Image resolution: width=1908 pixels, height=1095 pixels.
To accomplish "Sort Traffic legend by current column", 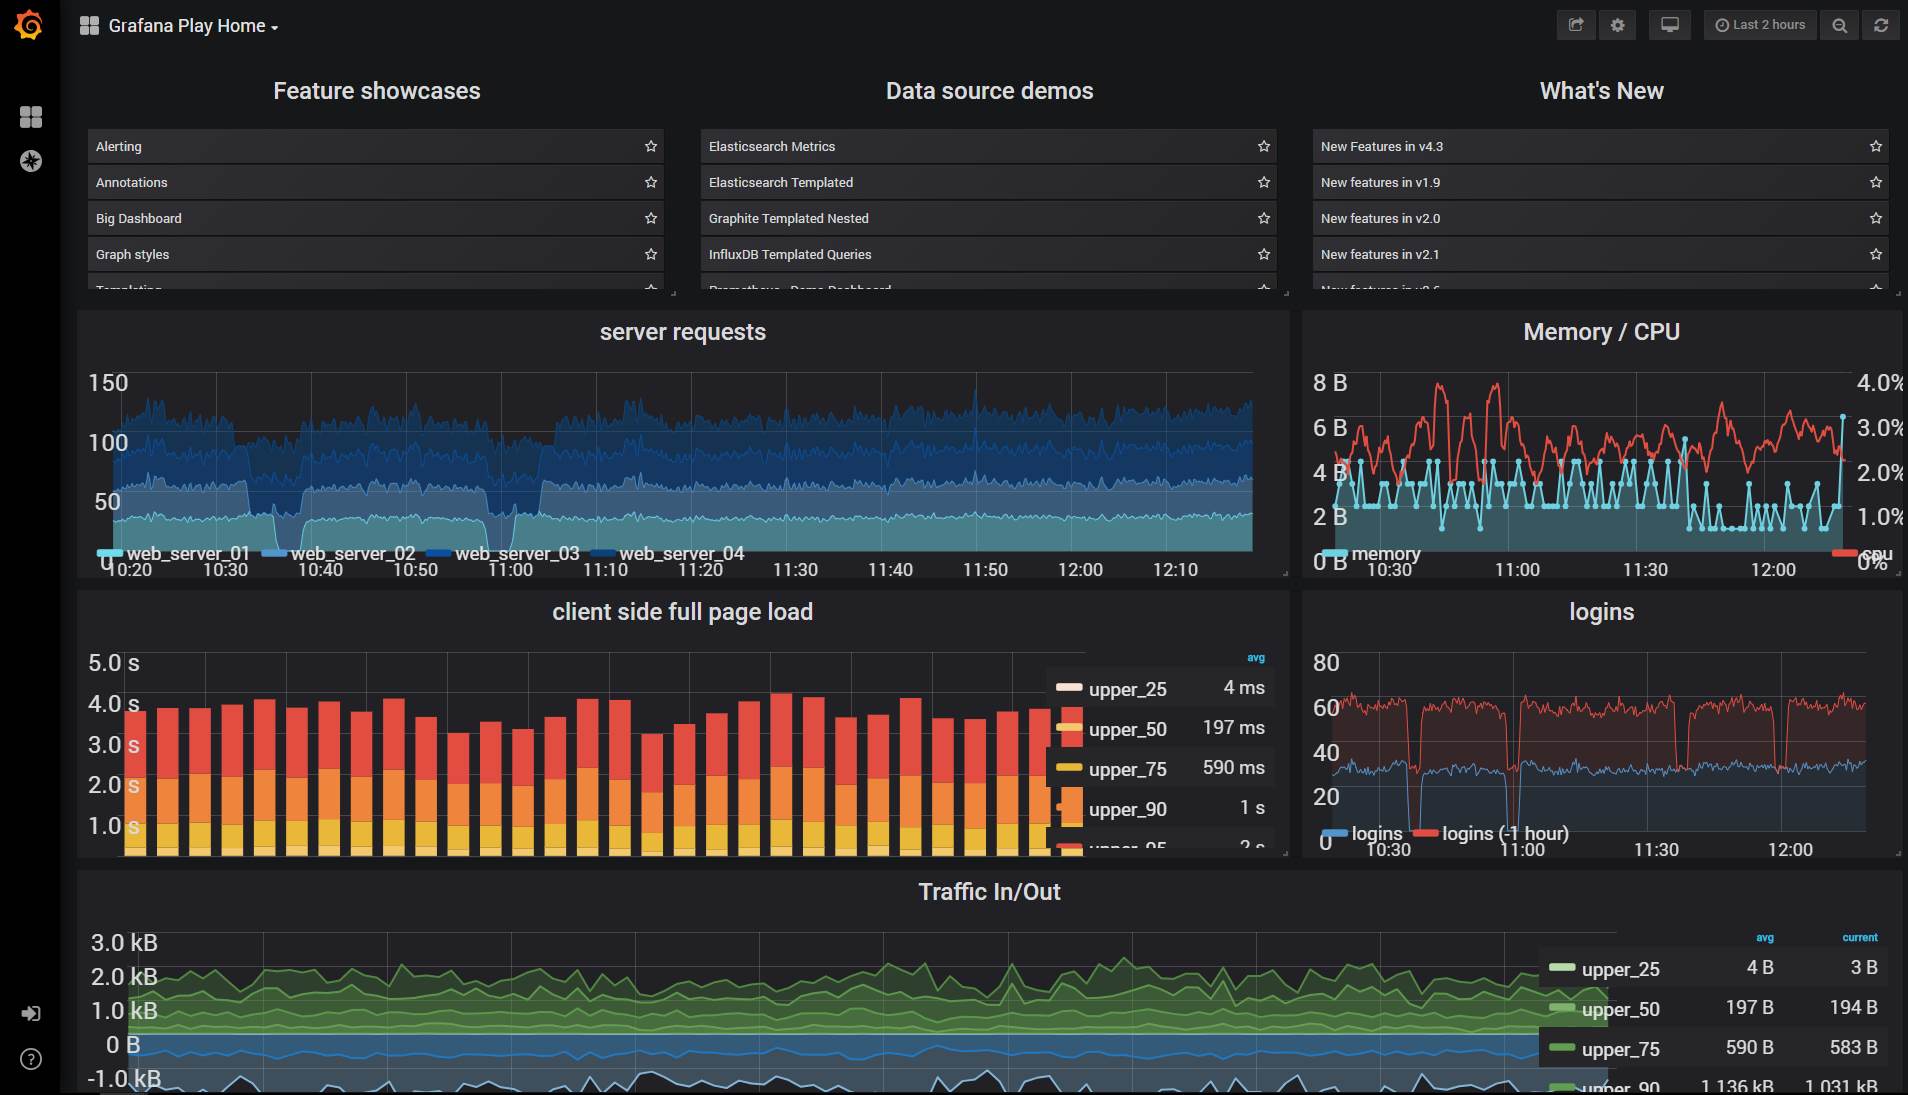I will pyautogui.click(x=1860, y=938).
